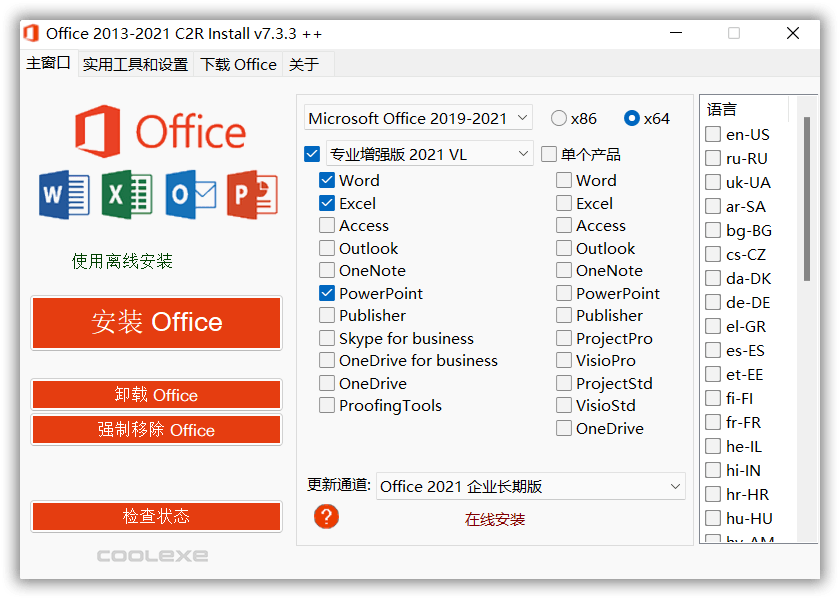The width and height of the screenshot is (840, 599).
Task: Select the x86 architecture radio button
Action: (x=559, y=118)
